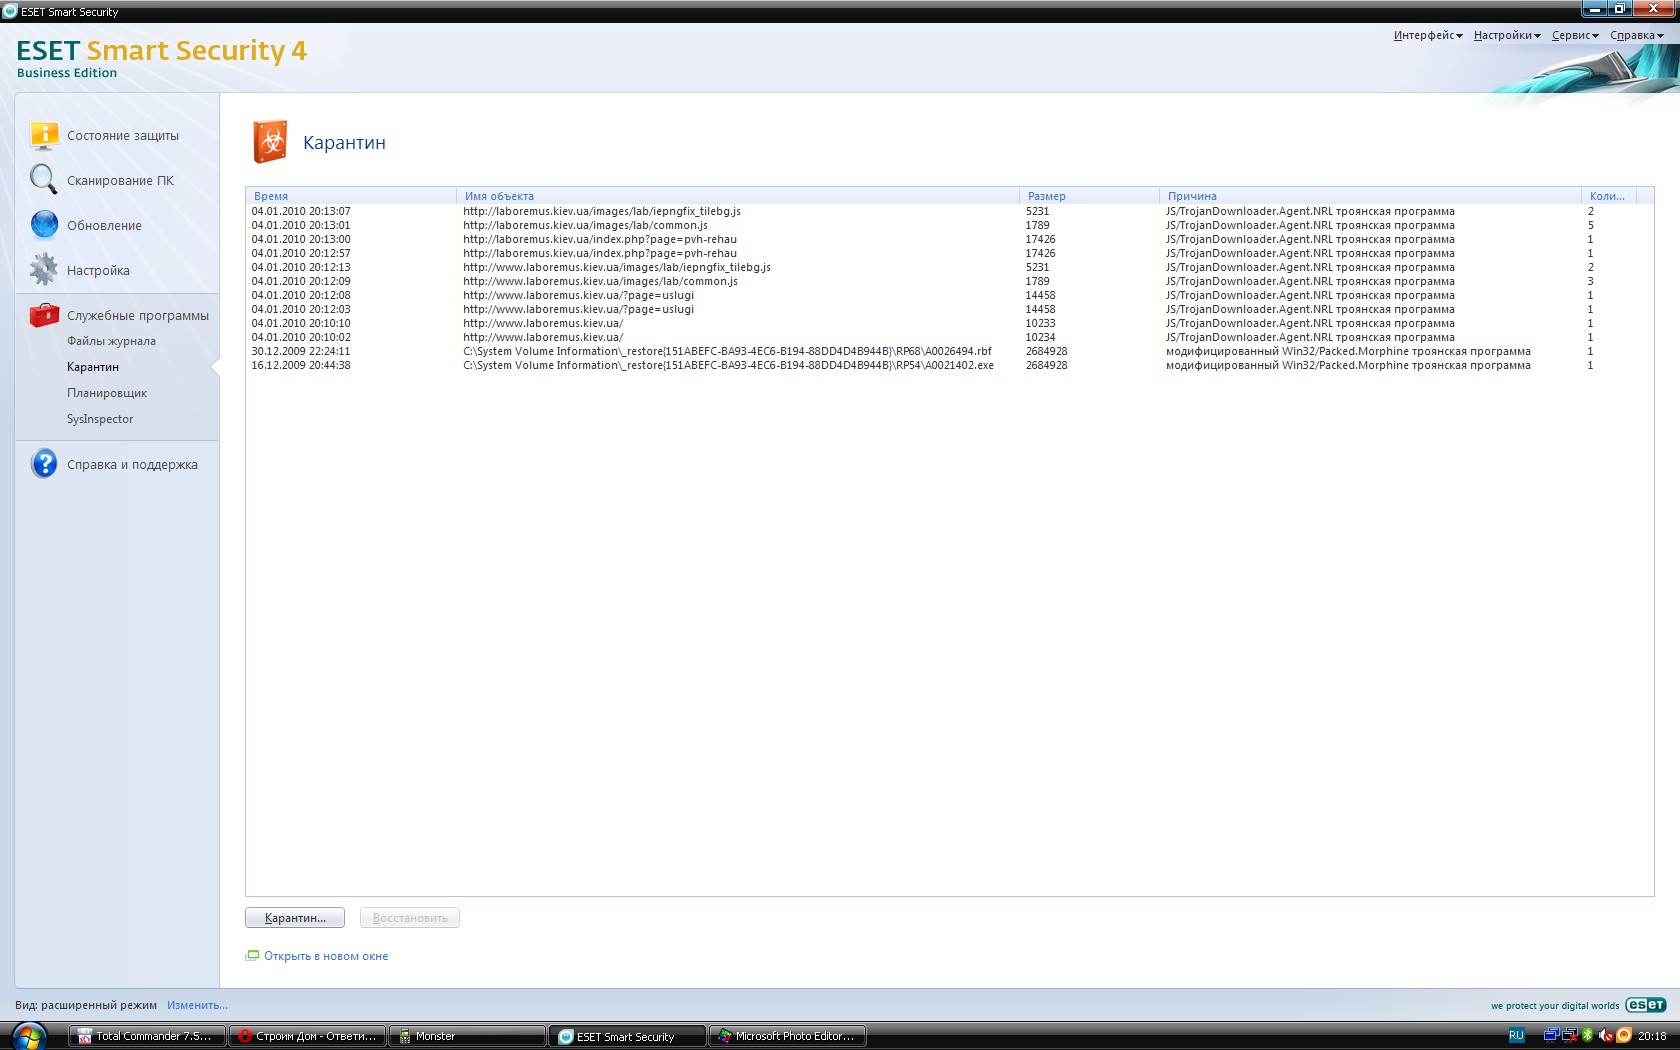This screenshot has height=1050, width=1680.
Task: Click the orange biohazard Карантин icon
Action: click(270, 142)
